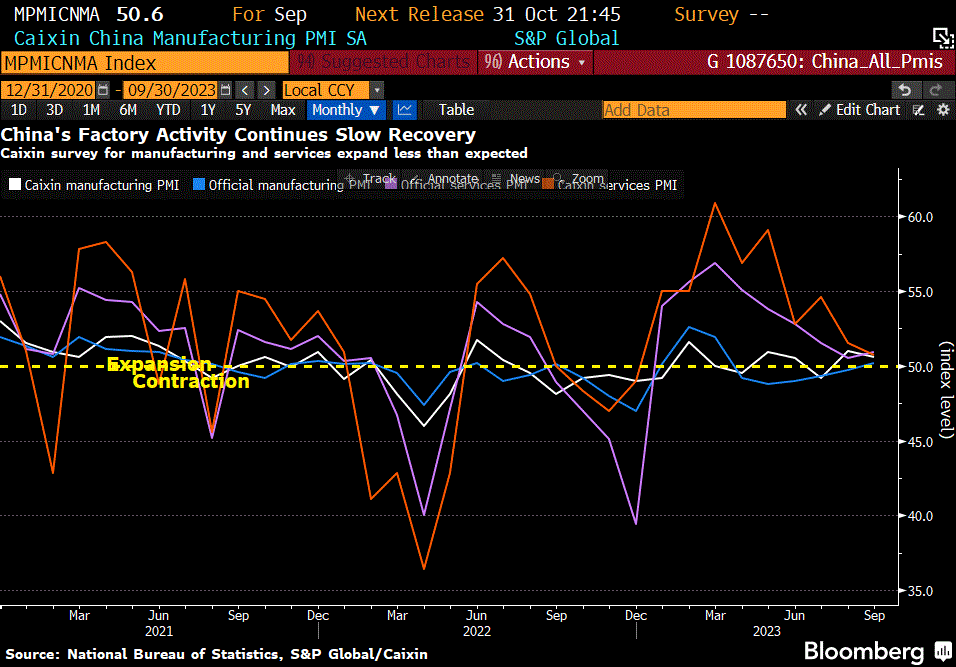956x667 pixels.
Task: Click the 60.0 y-axis label
Action: point(921,217)
